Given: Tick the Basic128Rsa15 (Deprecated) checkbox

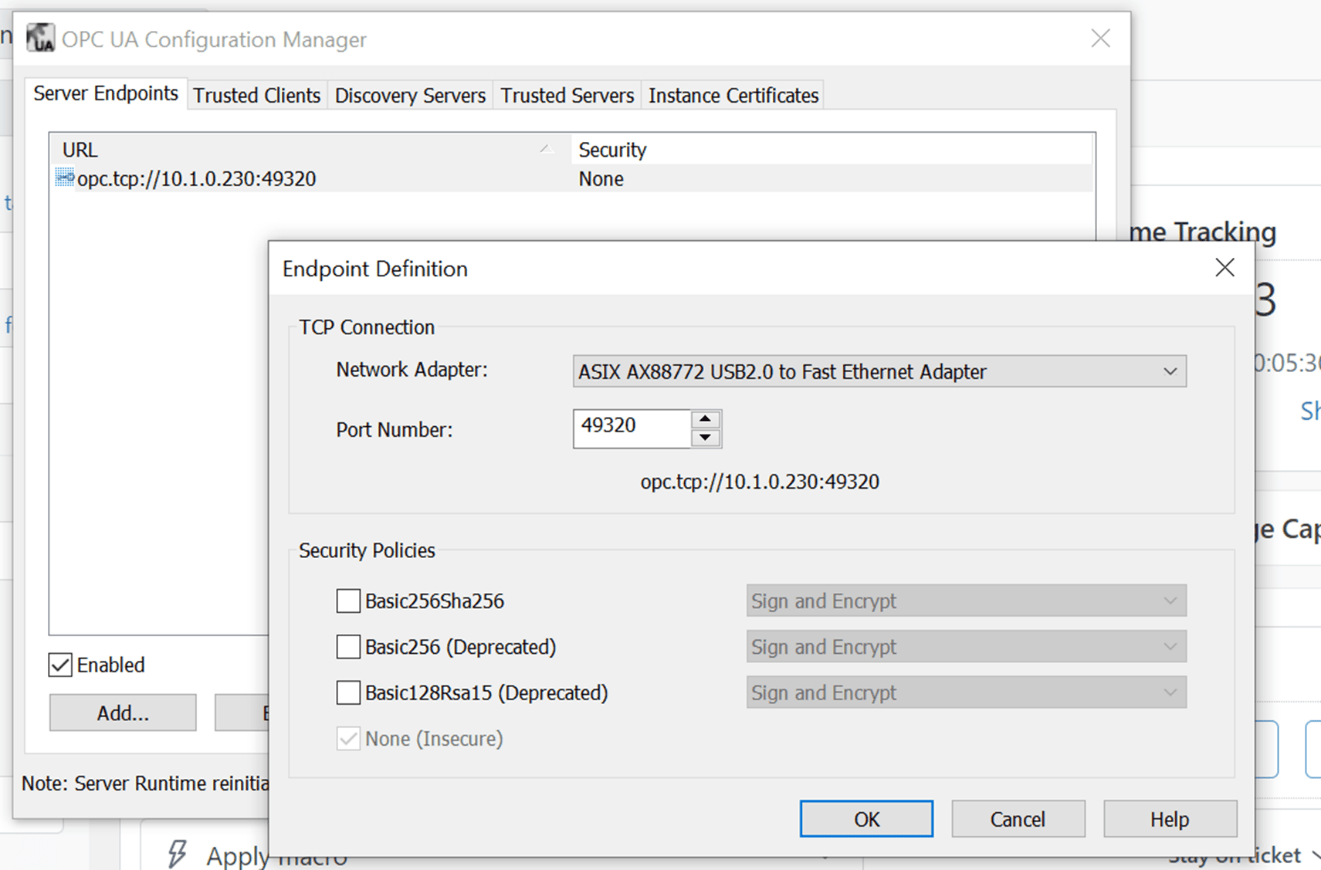Looking at the screenshot, I should pos(348,693).
